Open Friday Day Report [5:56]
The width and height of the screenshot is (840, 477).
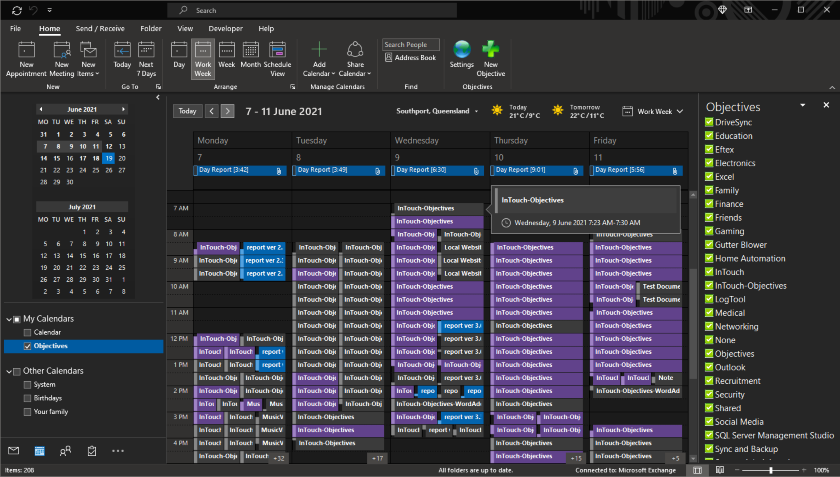click(x=636, y=170)
